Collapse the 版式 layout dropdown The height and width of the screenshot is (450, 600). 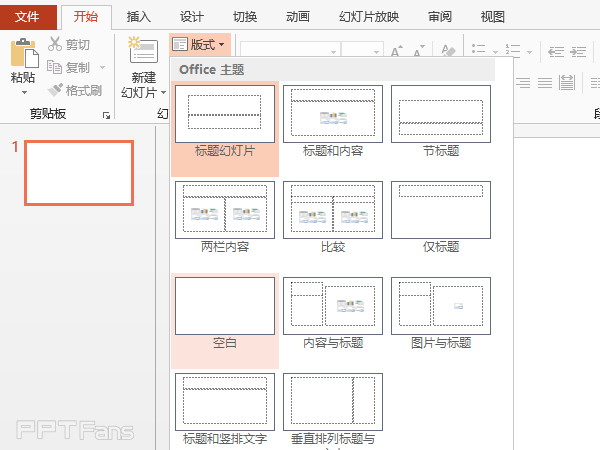click(200, 45)
